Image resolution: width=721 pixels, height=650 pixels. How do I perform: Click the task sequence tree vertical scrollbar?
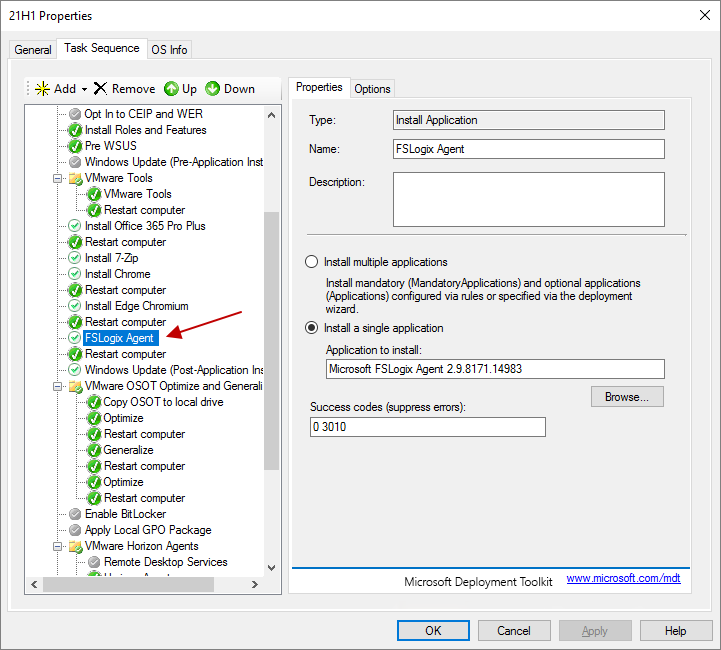273,340
